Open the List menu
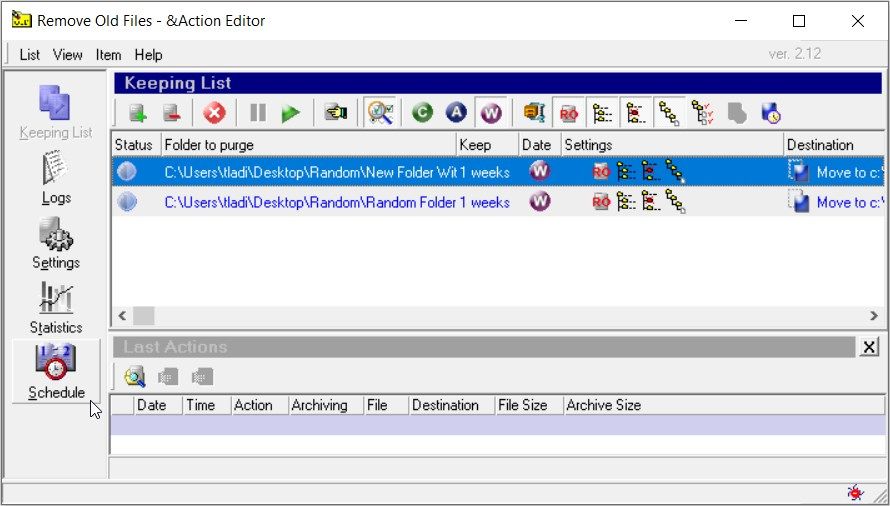890x506 pixels. [30, 55]
